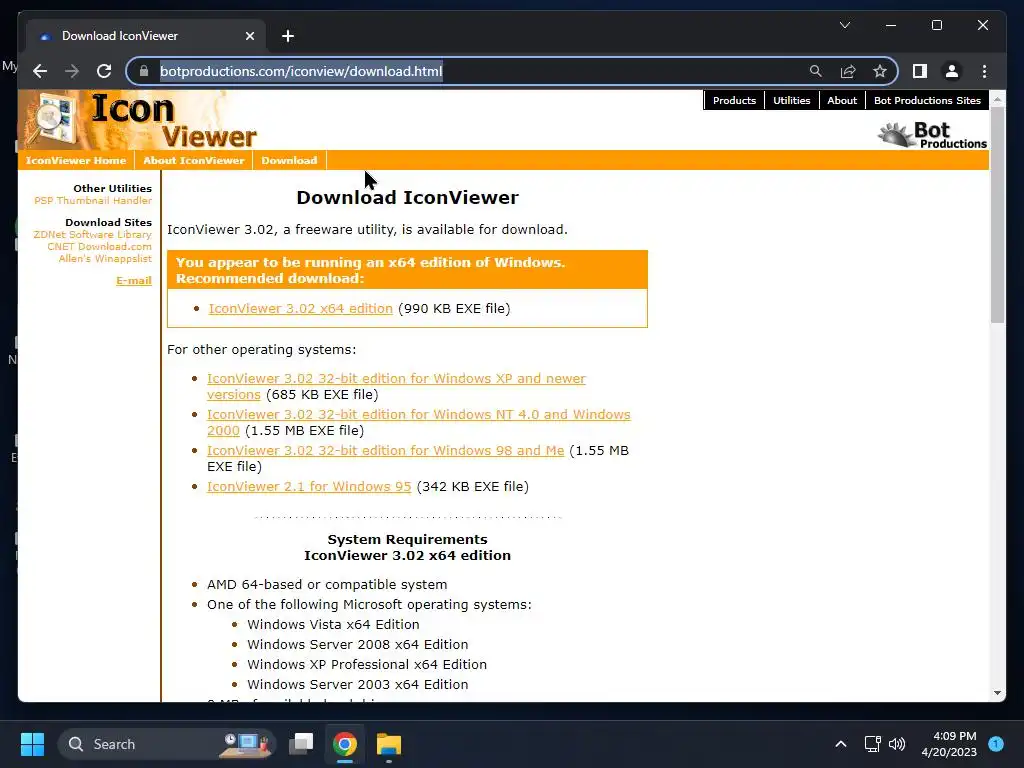Open the Windows Start menu

32,744
